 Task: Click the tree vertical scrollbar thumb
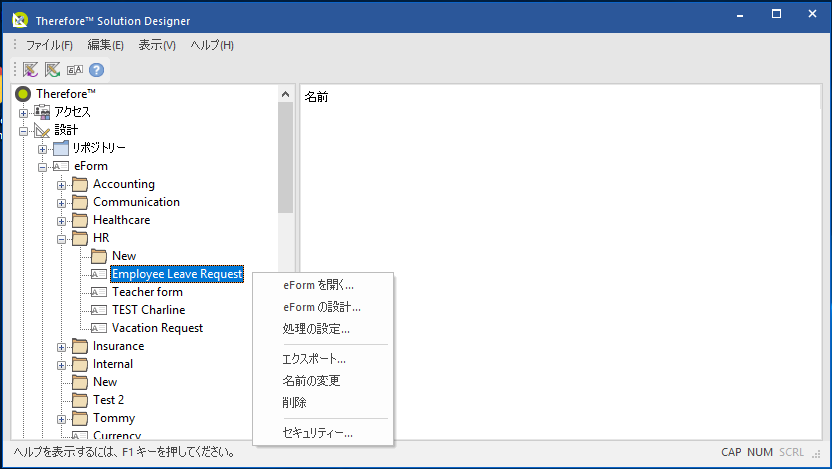(x=285, y=158)
